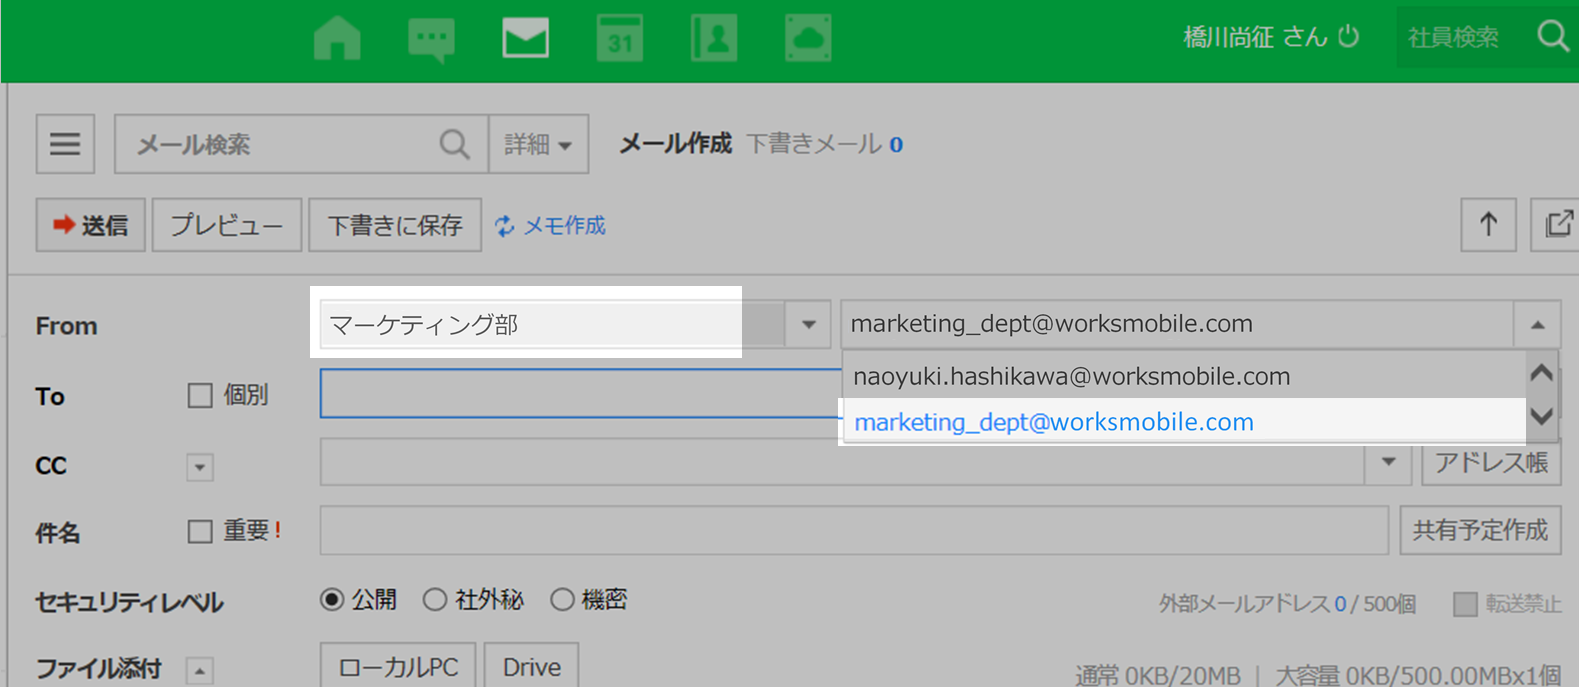This screenshot has height=687, width=1579.
Task: Open the Drive cloud icon
Action: click(808, 40)
